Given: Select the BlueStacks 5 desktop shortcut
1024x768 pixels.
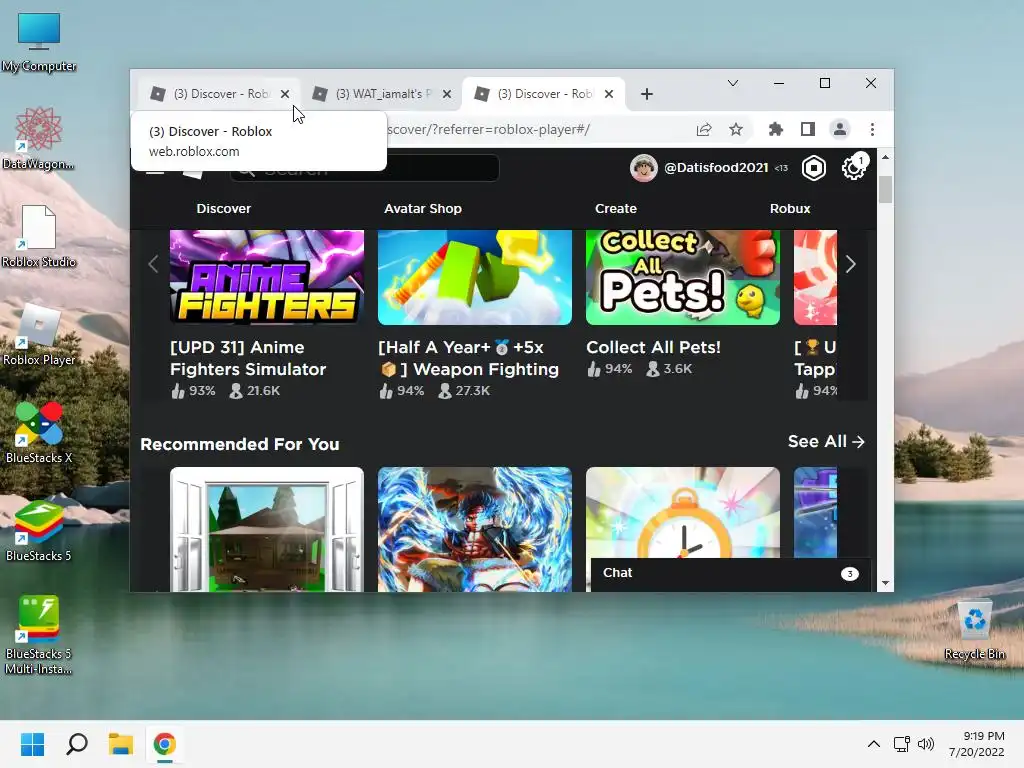Looking at the screenshot, I should 39,531.
